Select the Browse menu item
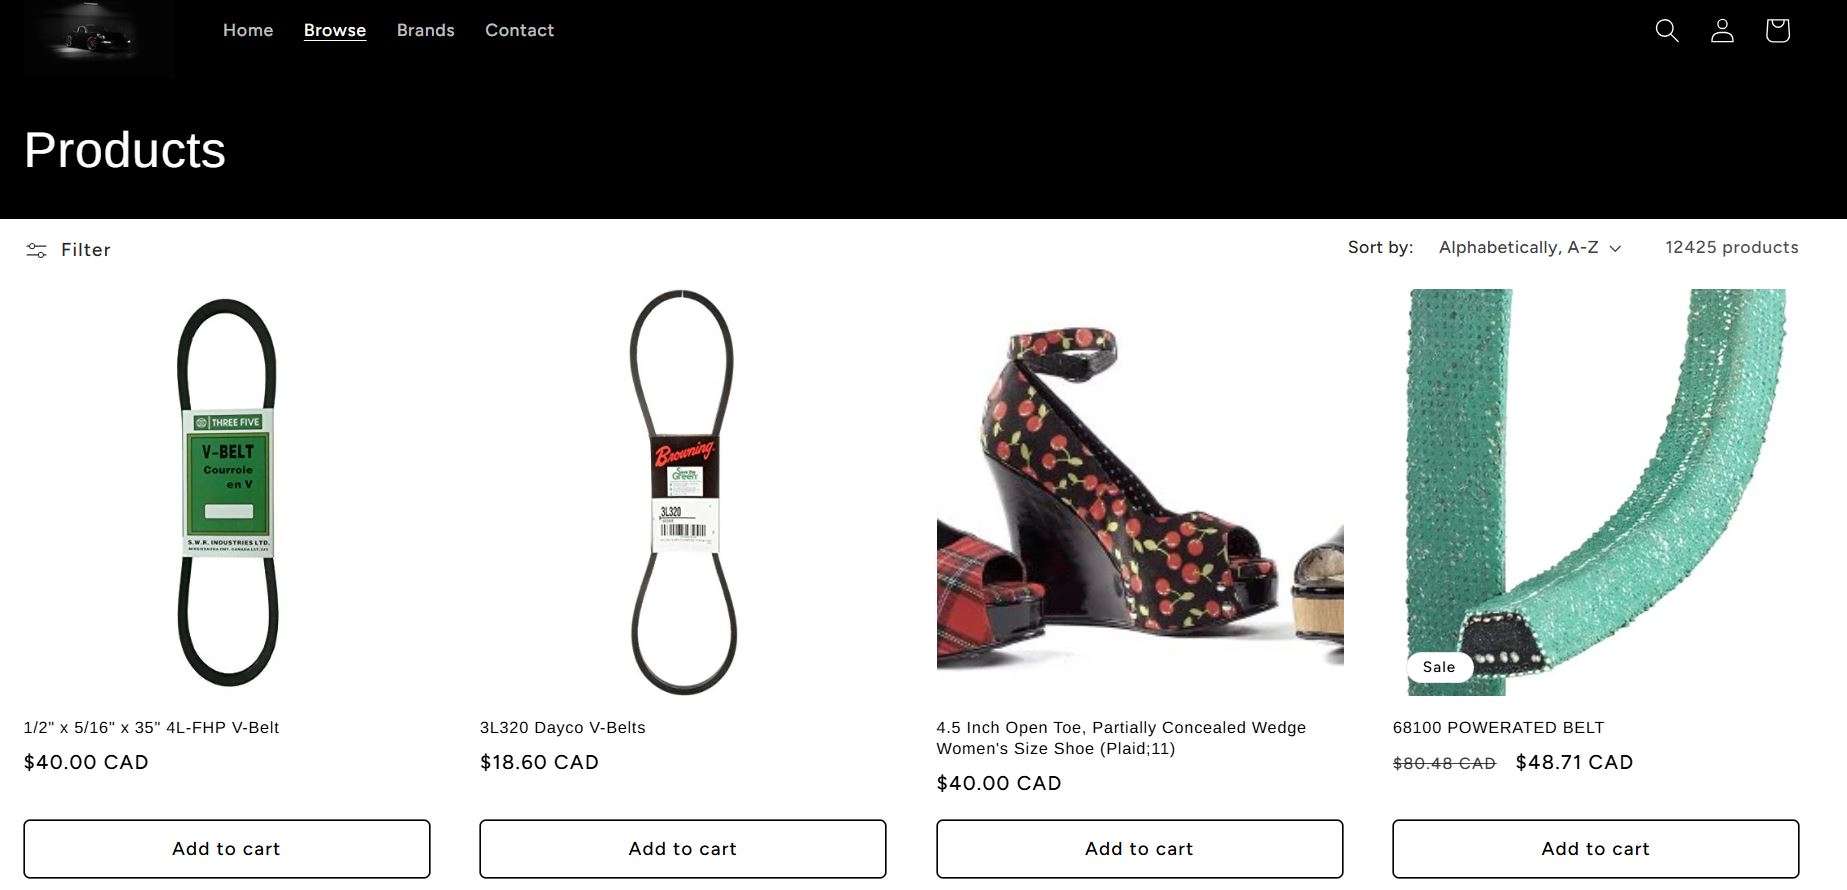Viewport: 1847px width, 890px height. click(x=335, y=31)
